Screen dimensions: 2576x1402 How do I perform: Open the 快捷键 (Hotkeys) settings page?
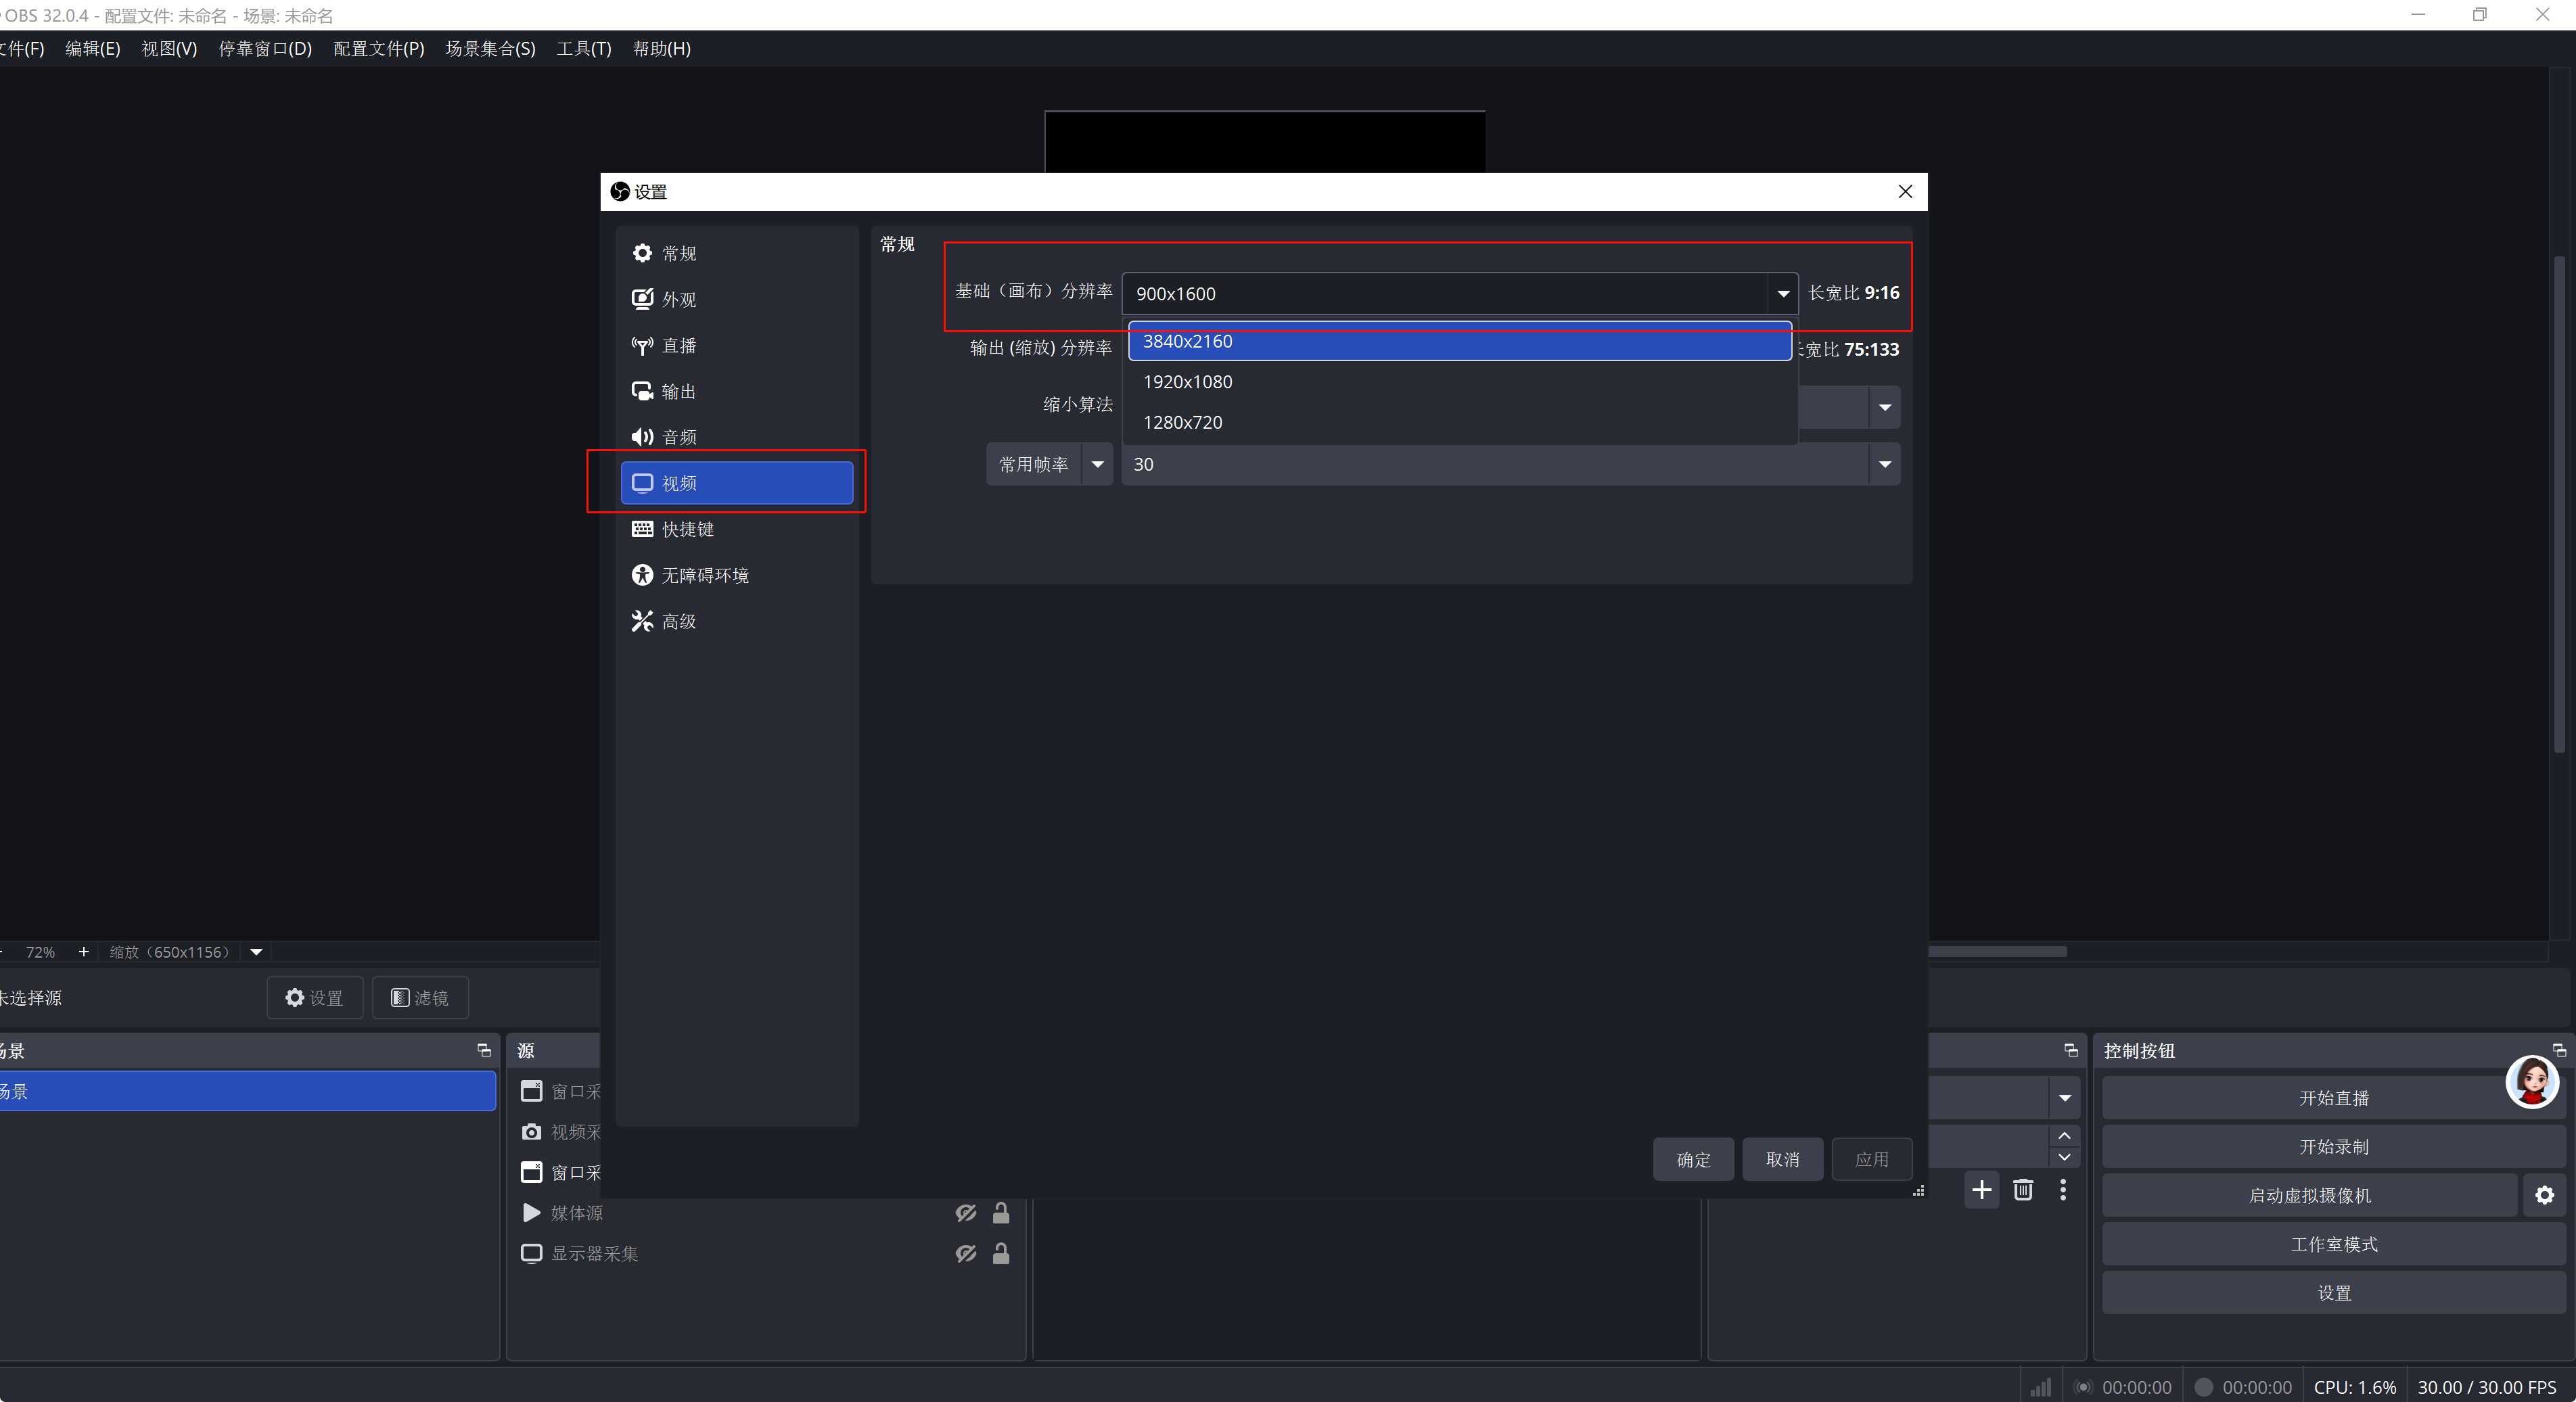point(687,529)
